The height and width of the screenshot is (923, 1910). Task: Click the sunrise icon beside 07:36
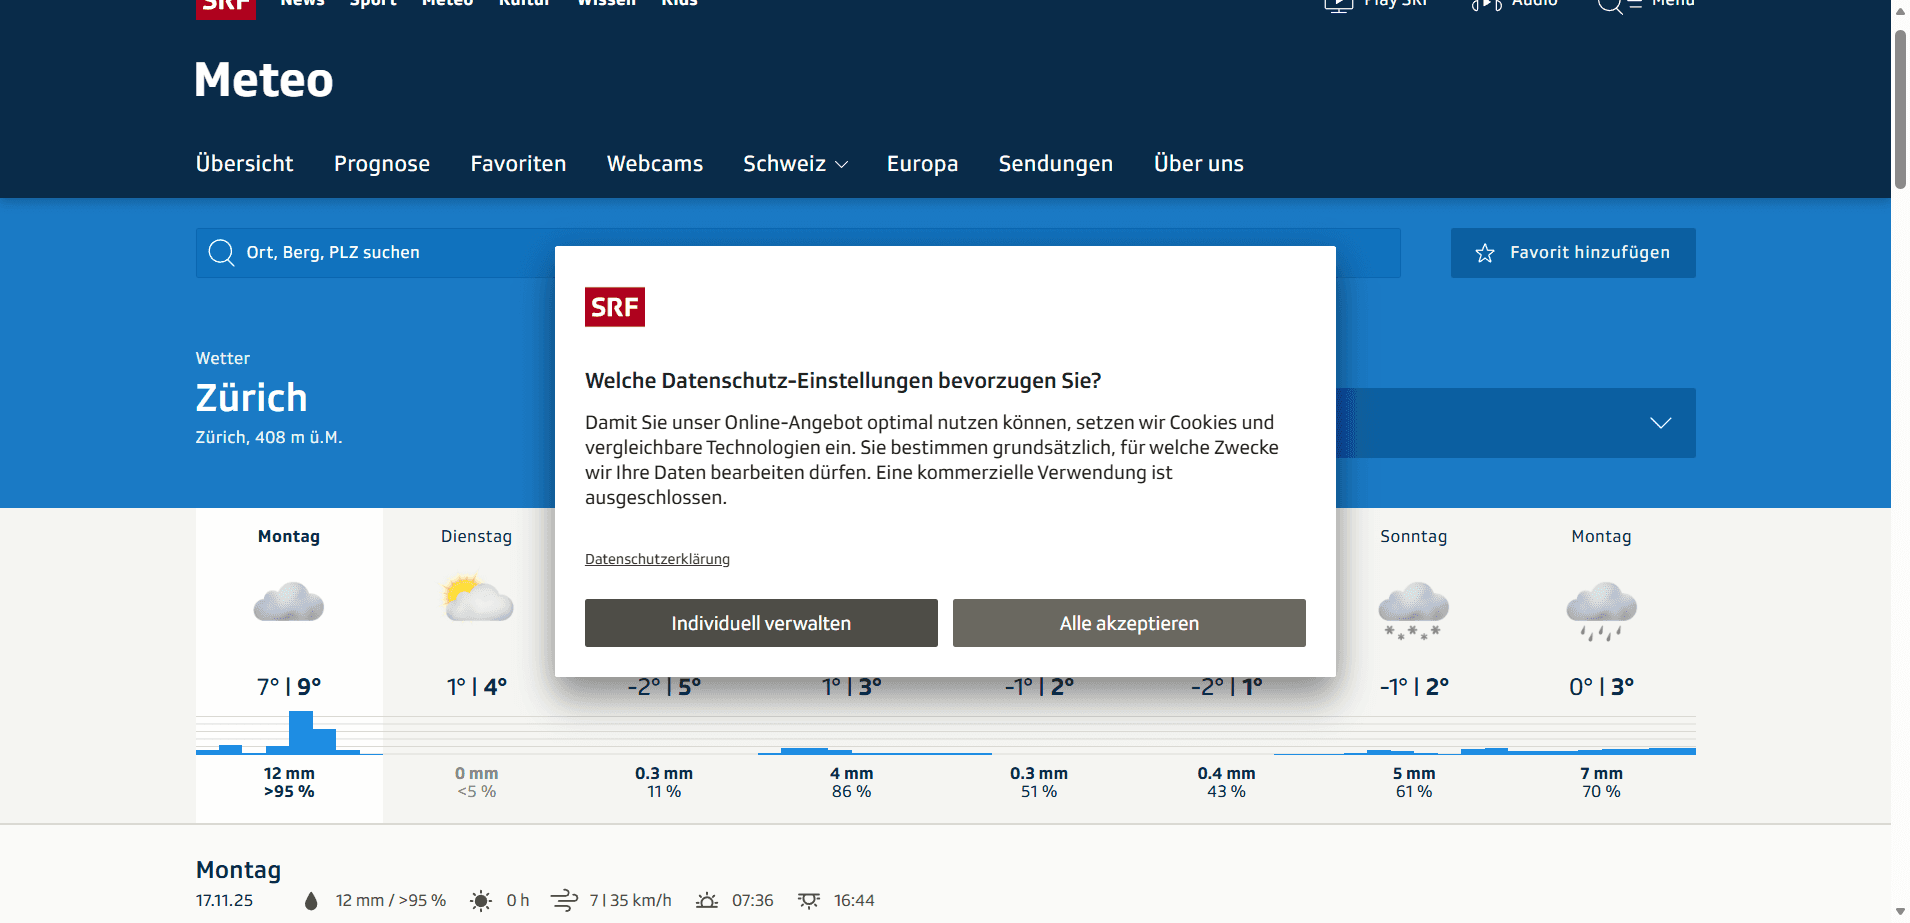coord(707,901)
